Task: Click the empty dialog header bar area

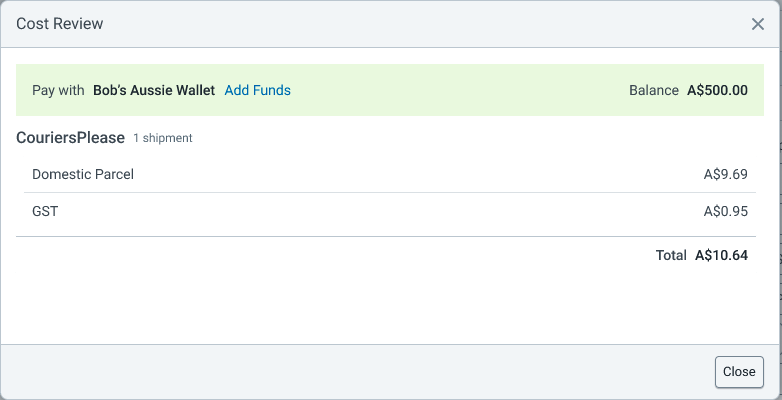Action: coord(424,24)
